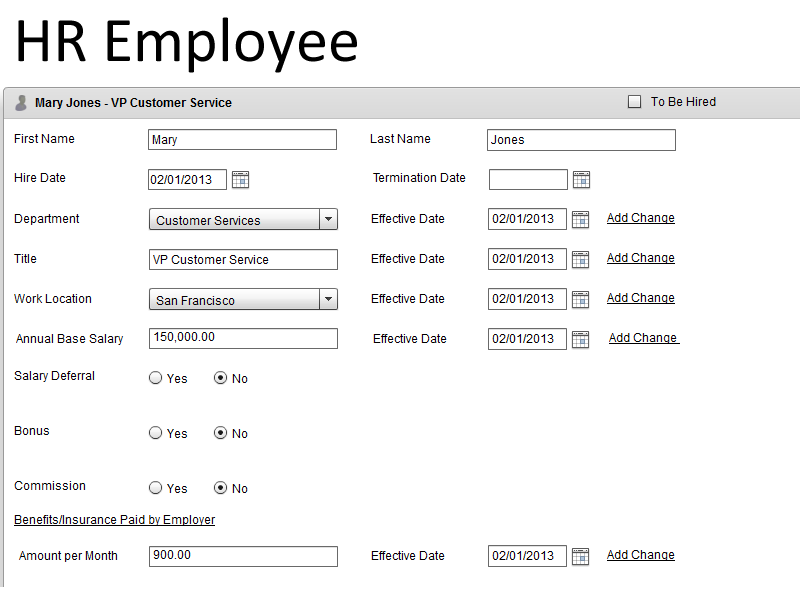Open calendar for Amount per Month Effective Date
Viewport: 800px width, 600px height.
coord(580,557)
